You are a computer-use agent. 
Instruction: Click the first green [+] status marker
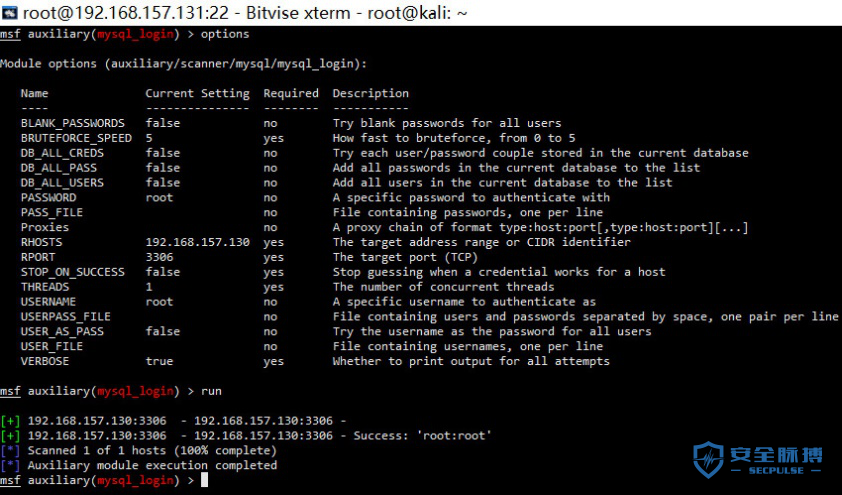(x=10, y=421)
